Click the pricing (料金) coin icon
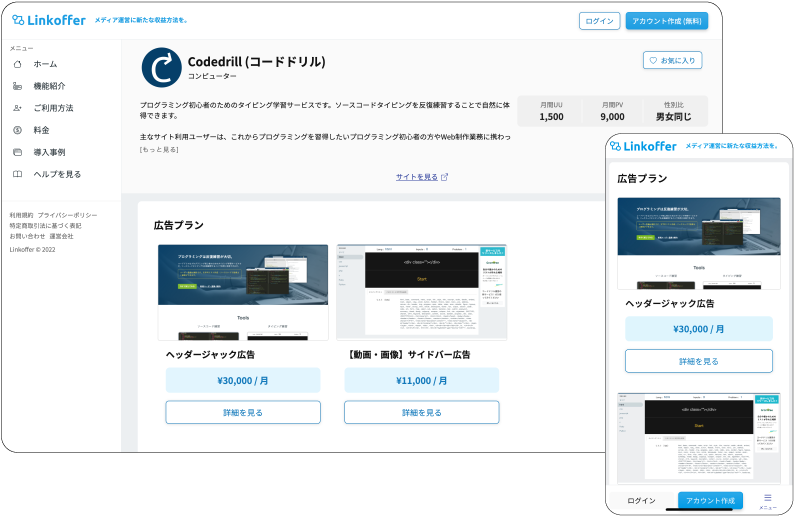This screenshot has width=794, height=516. [x=18, y=130]
